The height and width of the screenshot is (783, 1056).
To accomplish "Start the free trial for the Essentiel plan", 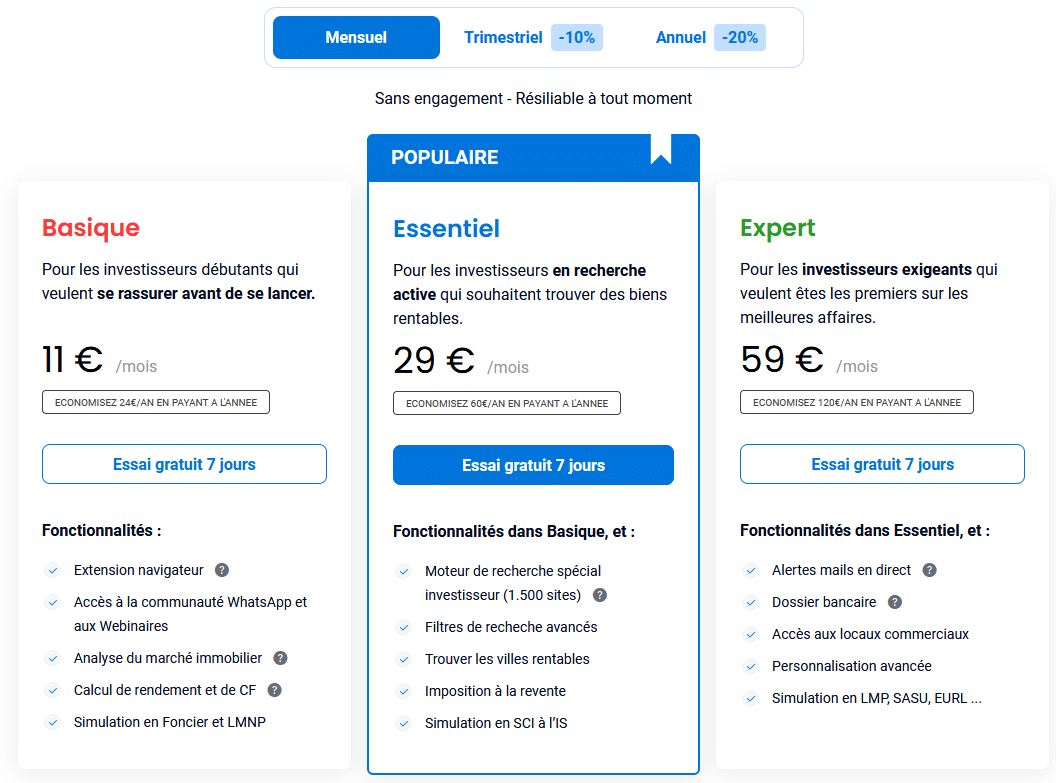I will (533, 465).
